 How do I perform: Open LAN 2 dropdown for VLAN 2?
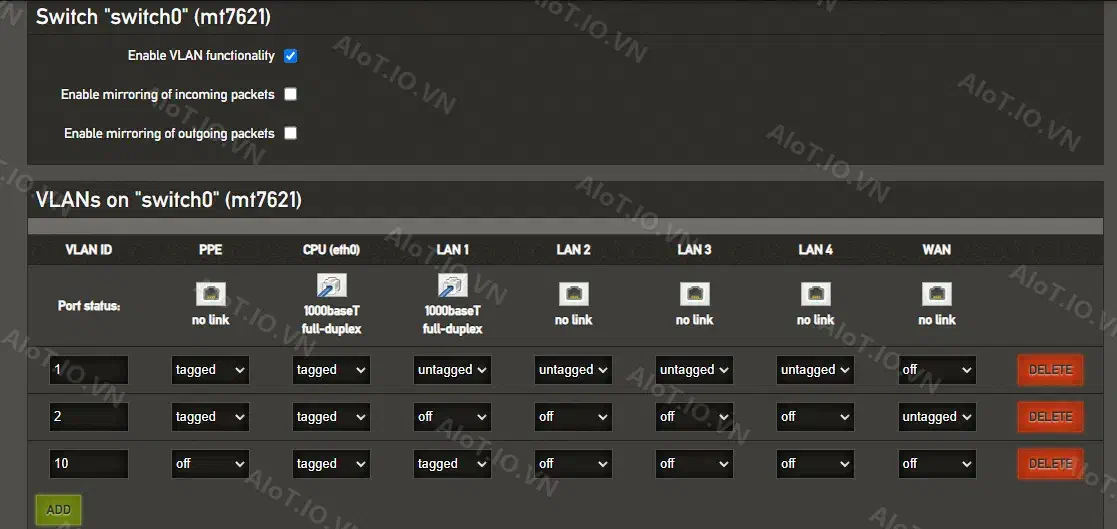tap(573, 417)
